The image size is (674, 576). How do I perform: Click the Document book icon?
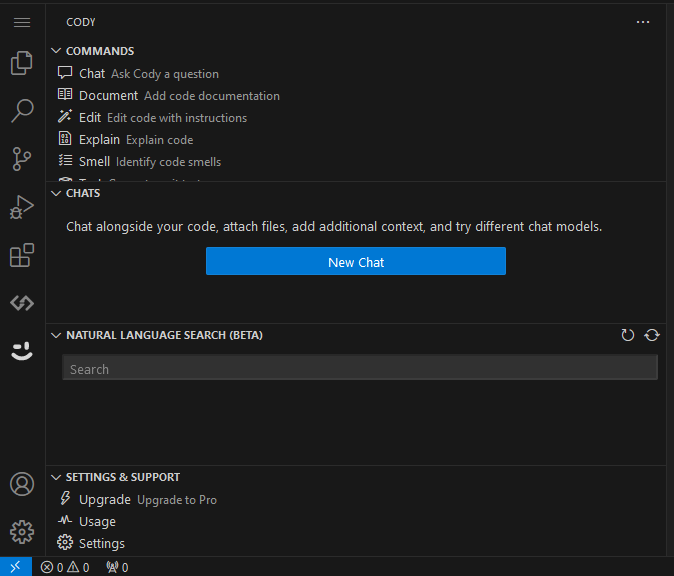point(65,94)
